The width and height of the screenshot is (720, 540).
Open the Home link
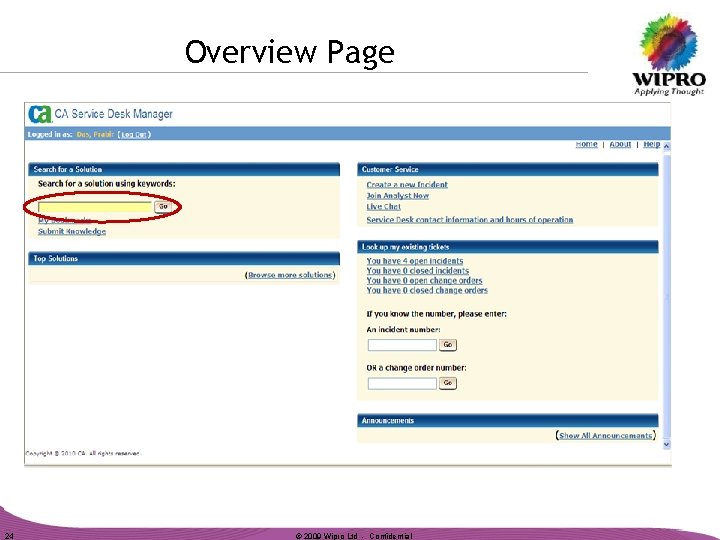pyautogui.click(x=586, y=144)
